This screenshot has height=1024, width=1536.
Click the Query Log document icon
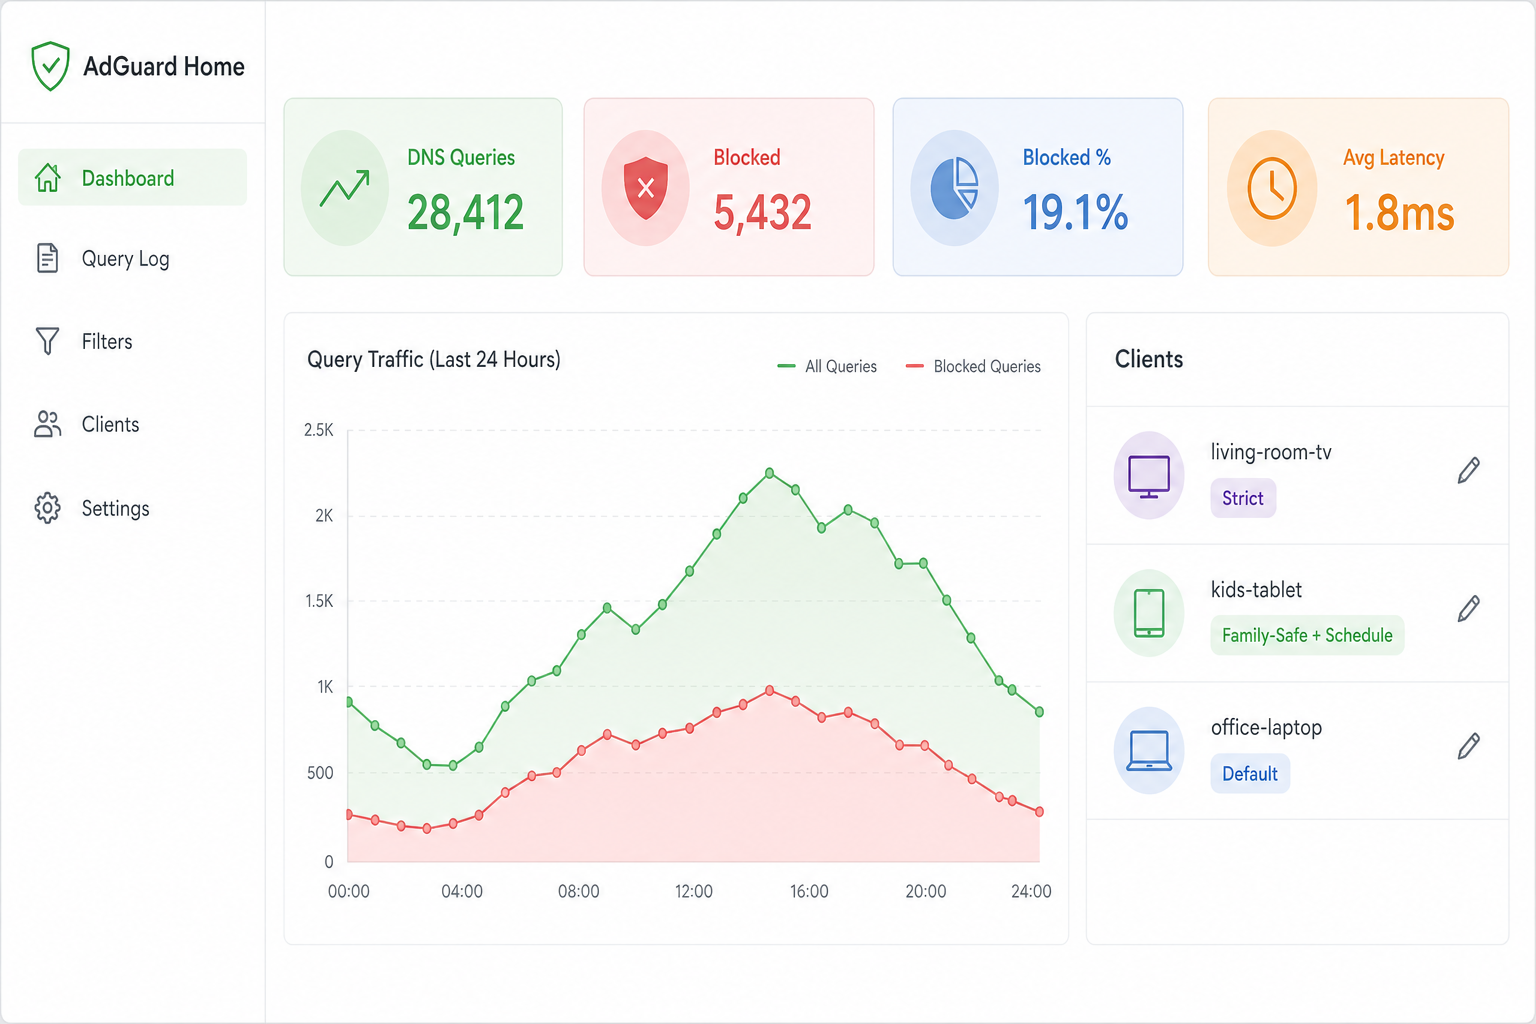pyautogui.click(x=47, y=258)
